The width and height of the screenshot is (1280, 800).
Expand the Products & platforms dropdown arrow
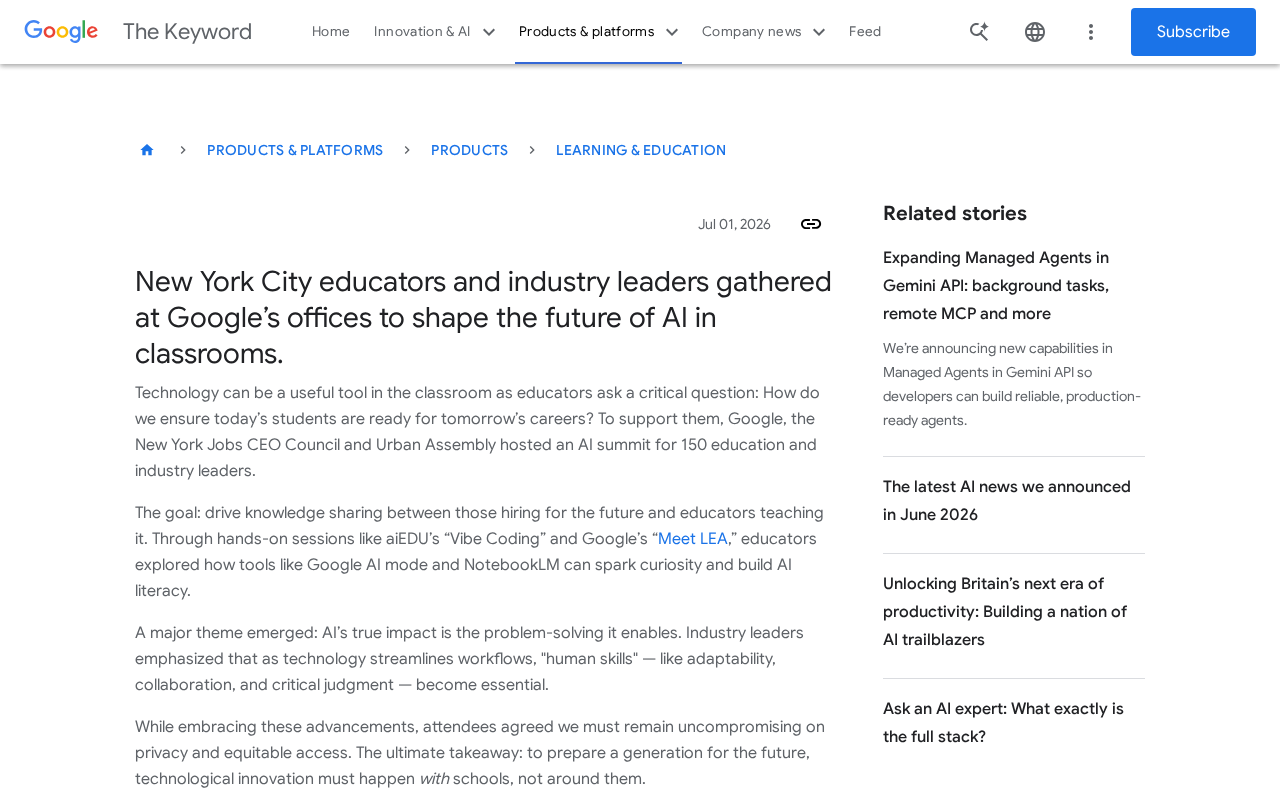[672, 32]
